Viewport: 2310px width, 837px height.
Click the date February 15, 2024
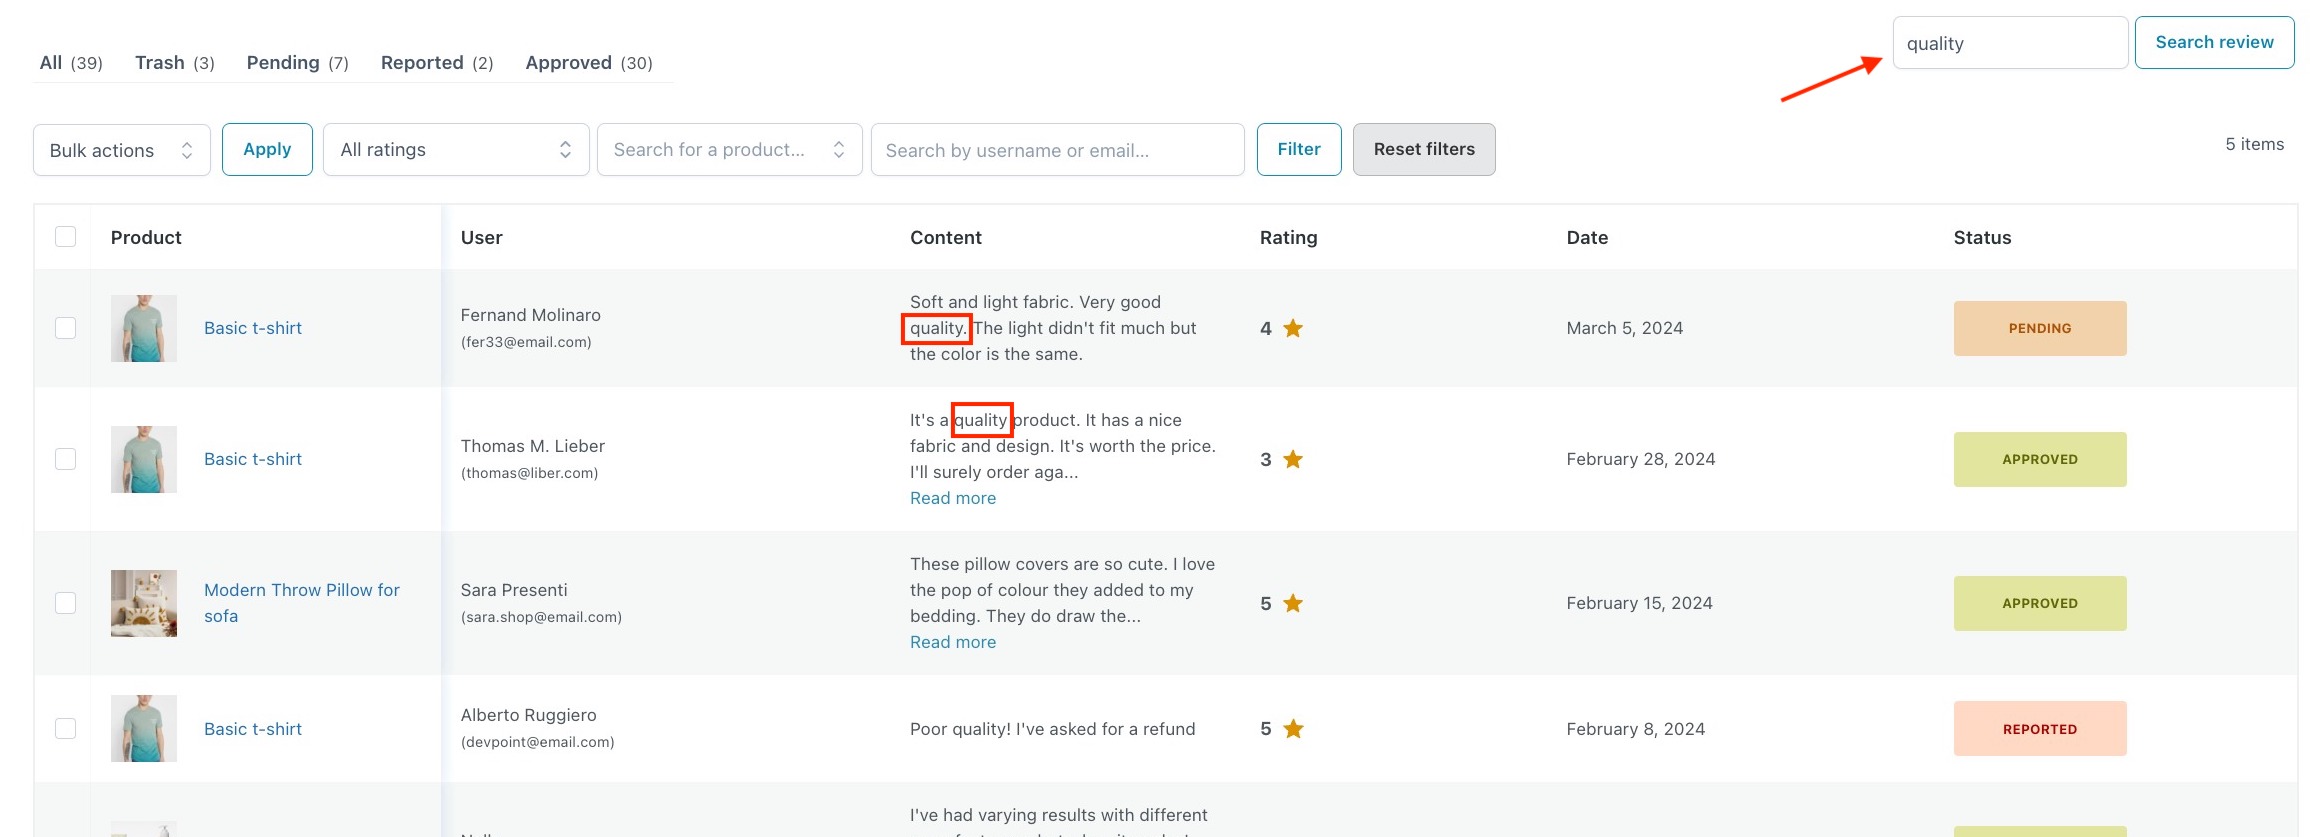(x=1639, y=603)
